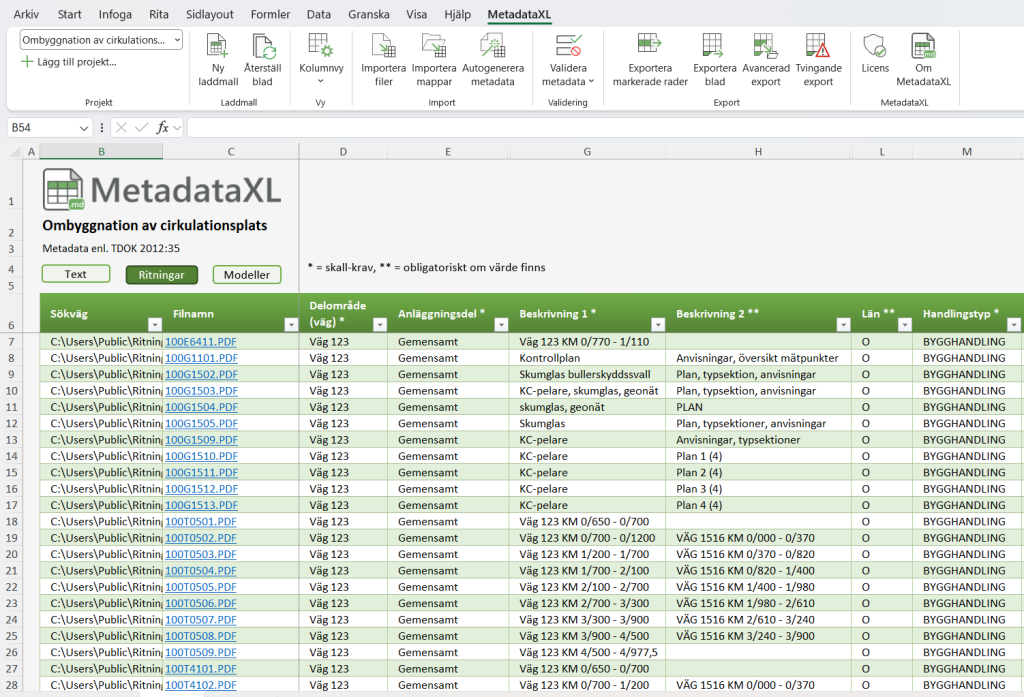The height and width of the screenshot is (697, 1024).
Task: Click Lägg till projekt button
Action: (x=69, y=62)
